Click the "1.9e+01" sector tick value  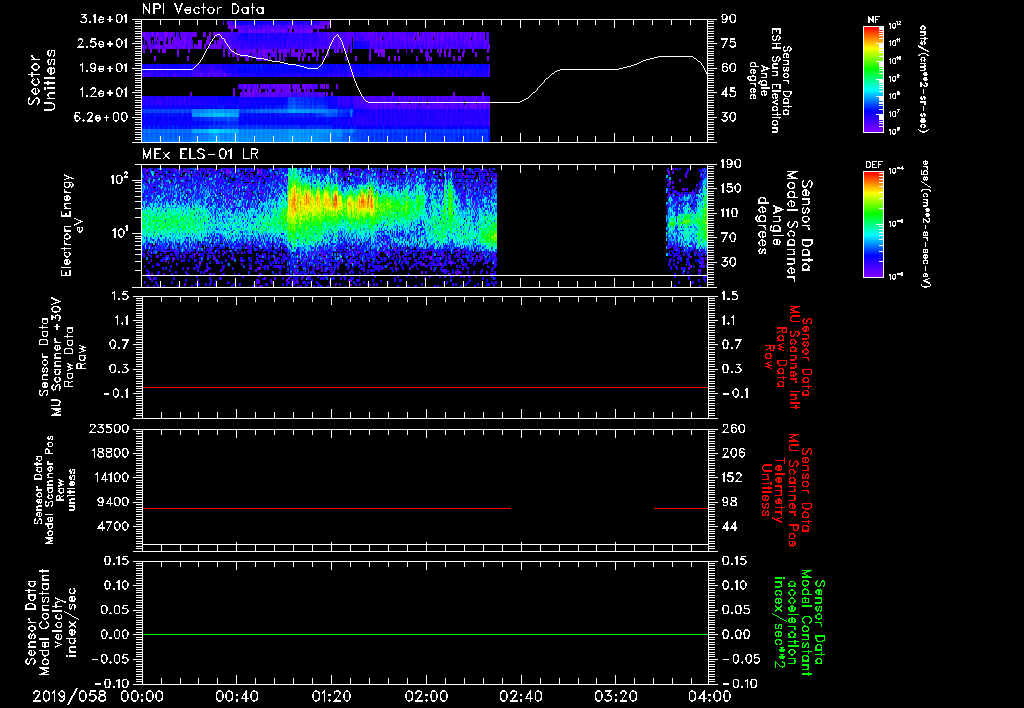click(x=104, y=68)
